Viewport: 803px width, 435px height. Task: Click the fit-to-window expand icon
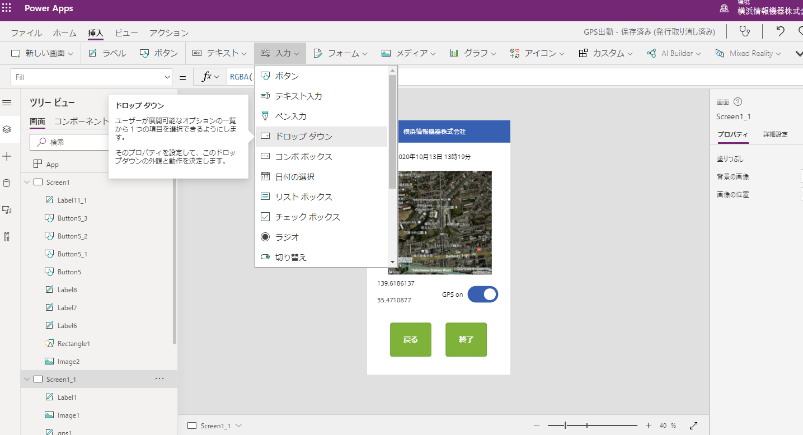pos(694,425)
